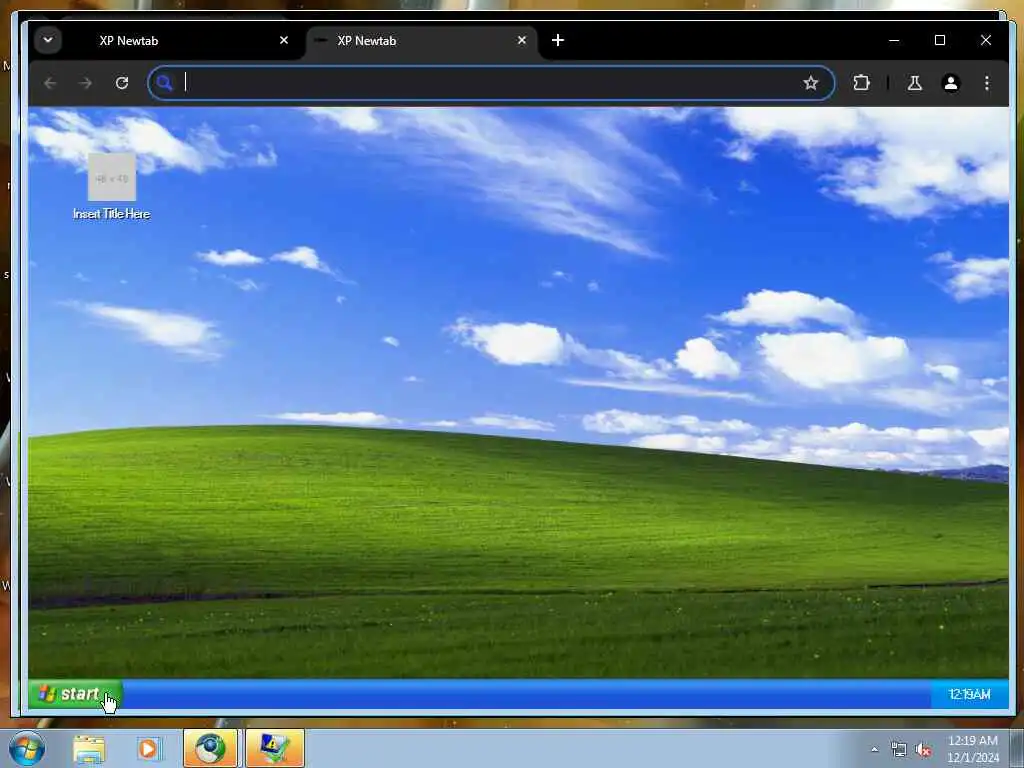The image size is (1024, 768).
Task: Show hidden system tray icons
Action: click(874, 750)
